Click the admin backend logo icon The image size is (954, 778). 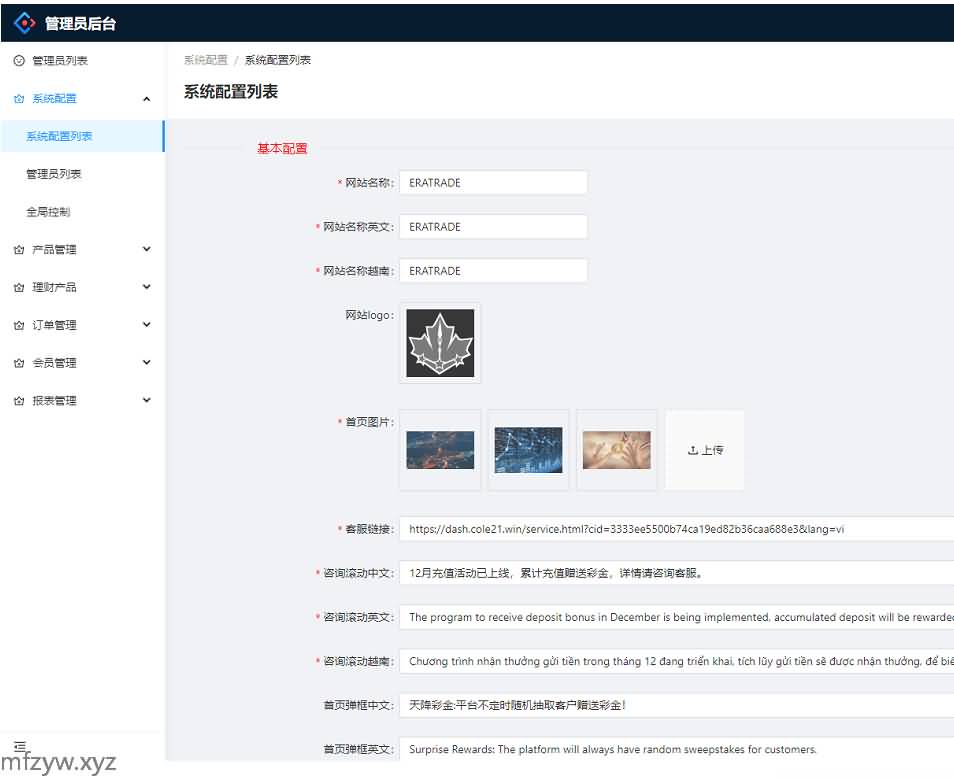(24, 22)
